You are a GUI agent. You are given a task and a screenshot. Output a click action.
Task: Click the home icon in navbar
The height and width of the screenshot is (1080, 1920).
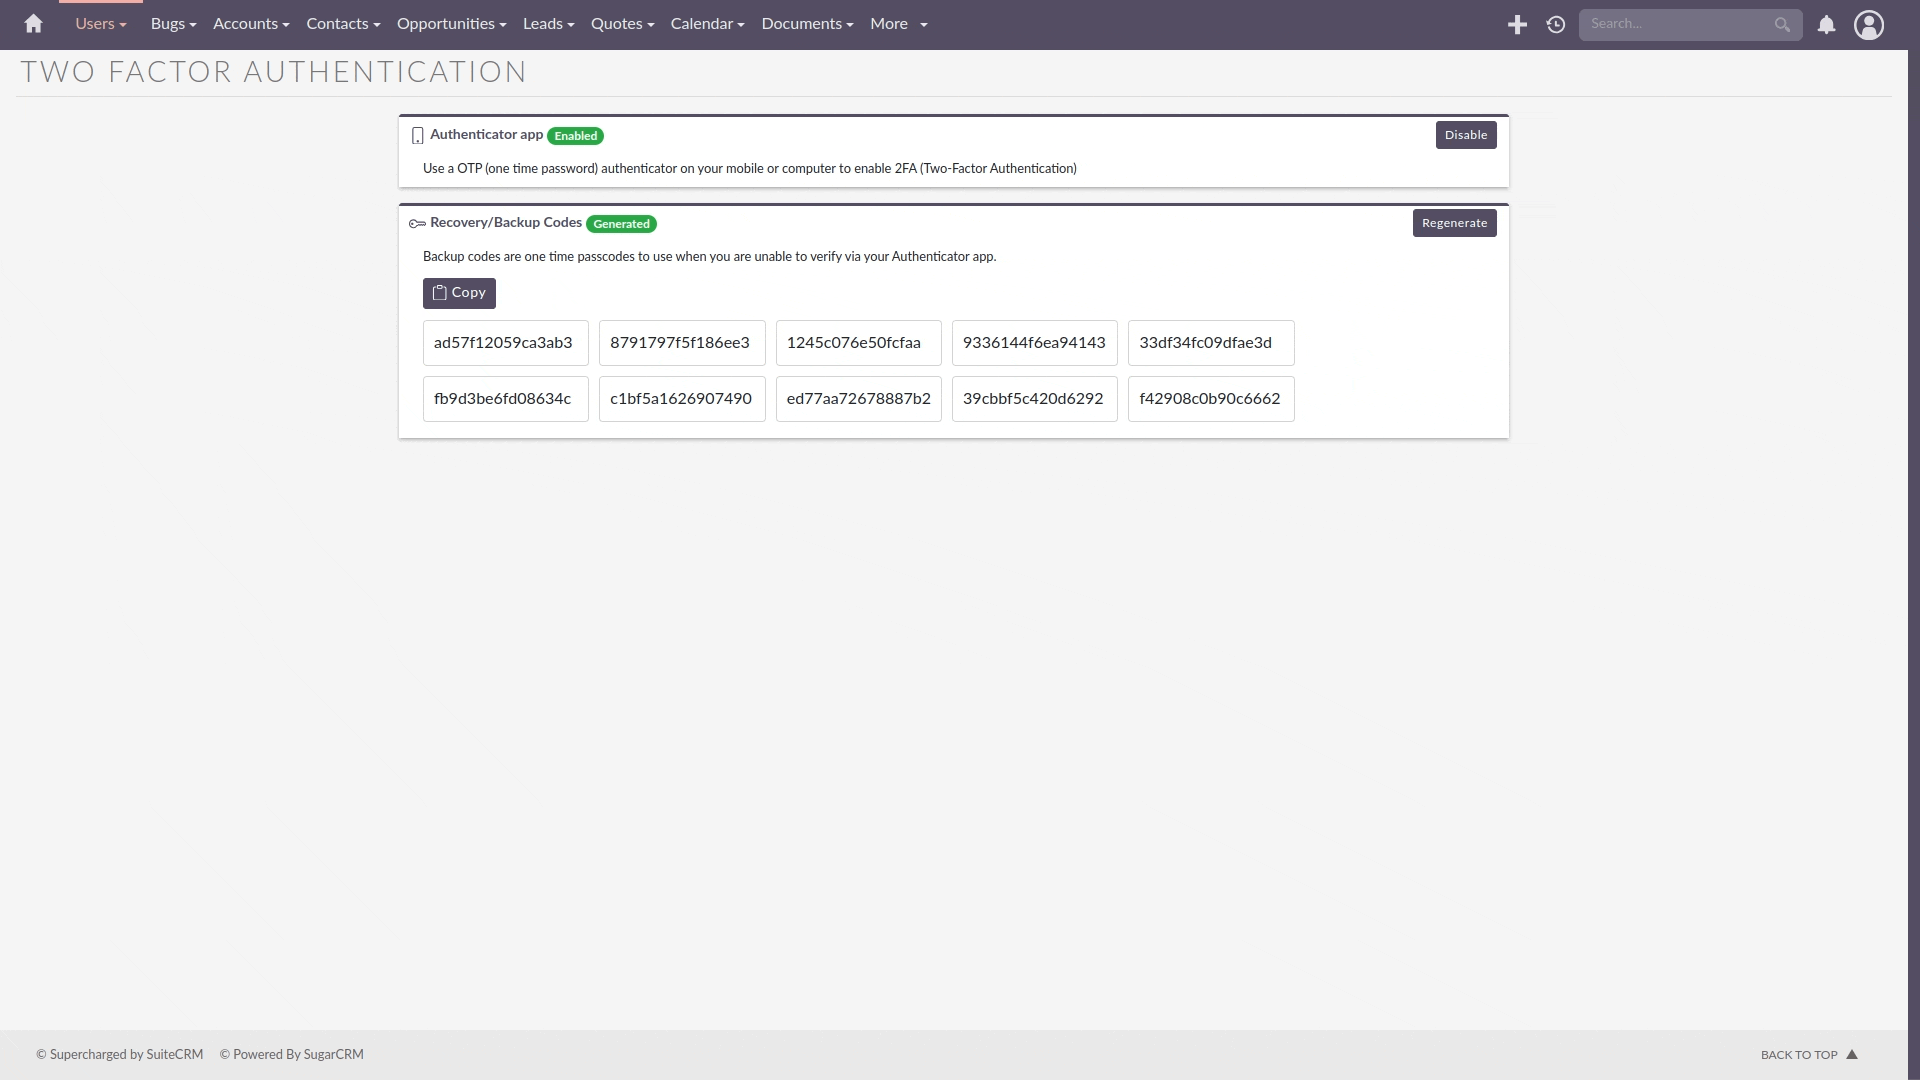point(33,24)
